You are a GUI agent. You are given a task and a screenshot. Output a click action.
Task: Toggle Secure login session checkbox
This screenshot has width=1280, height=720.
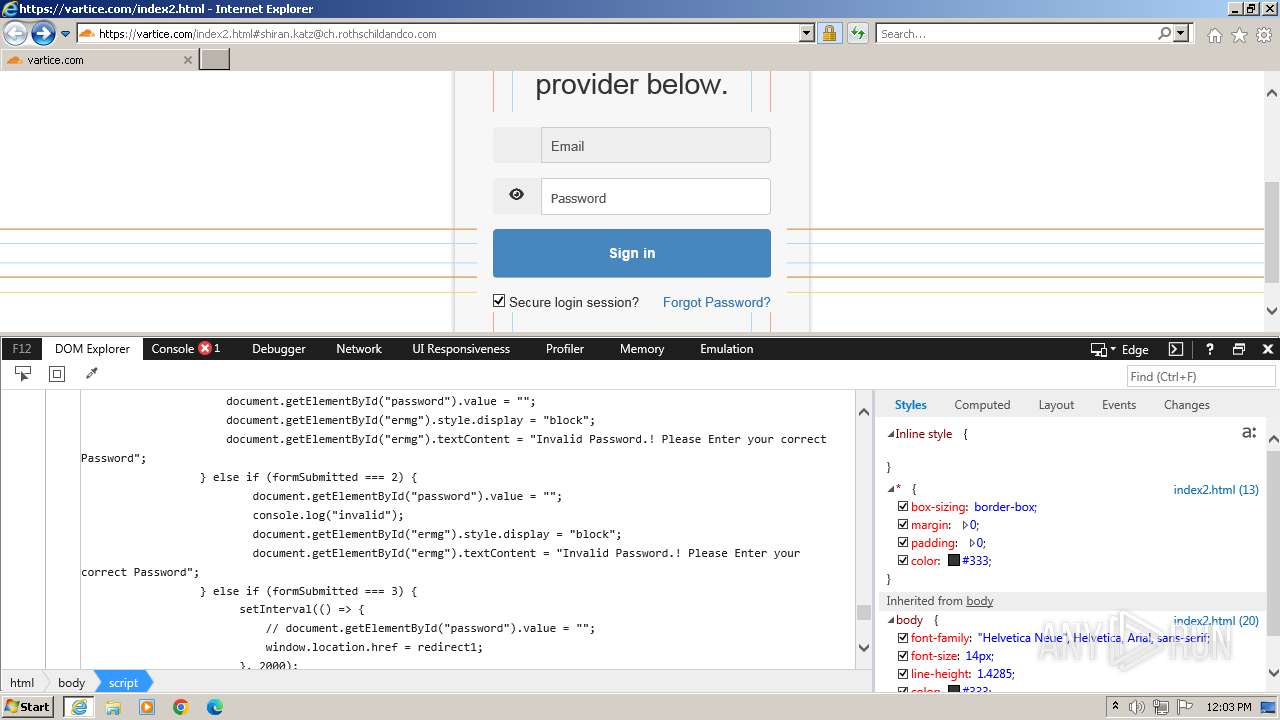pos(499,301)
